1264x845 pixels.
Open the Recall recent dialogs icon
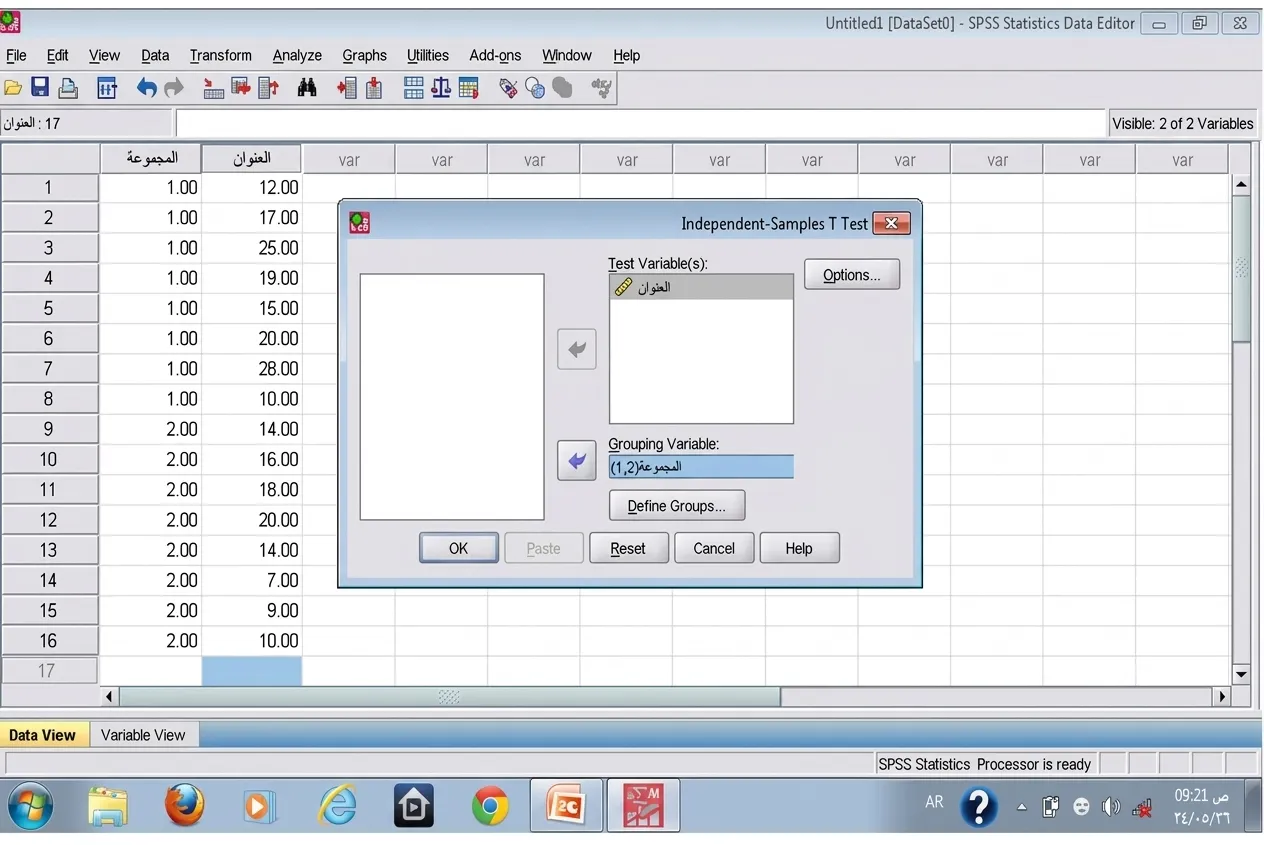(x=107, y=88)
